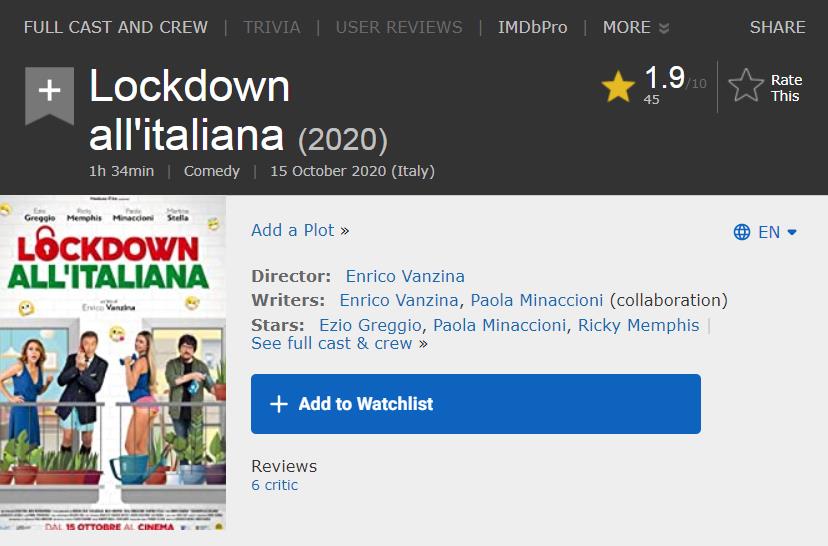This screenshot has width=828, height=546.
Task: Select the TRIVIA menu item
Action: coord(271,27)
